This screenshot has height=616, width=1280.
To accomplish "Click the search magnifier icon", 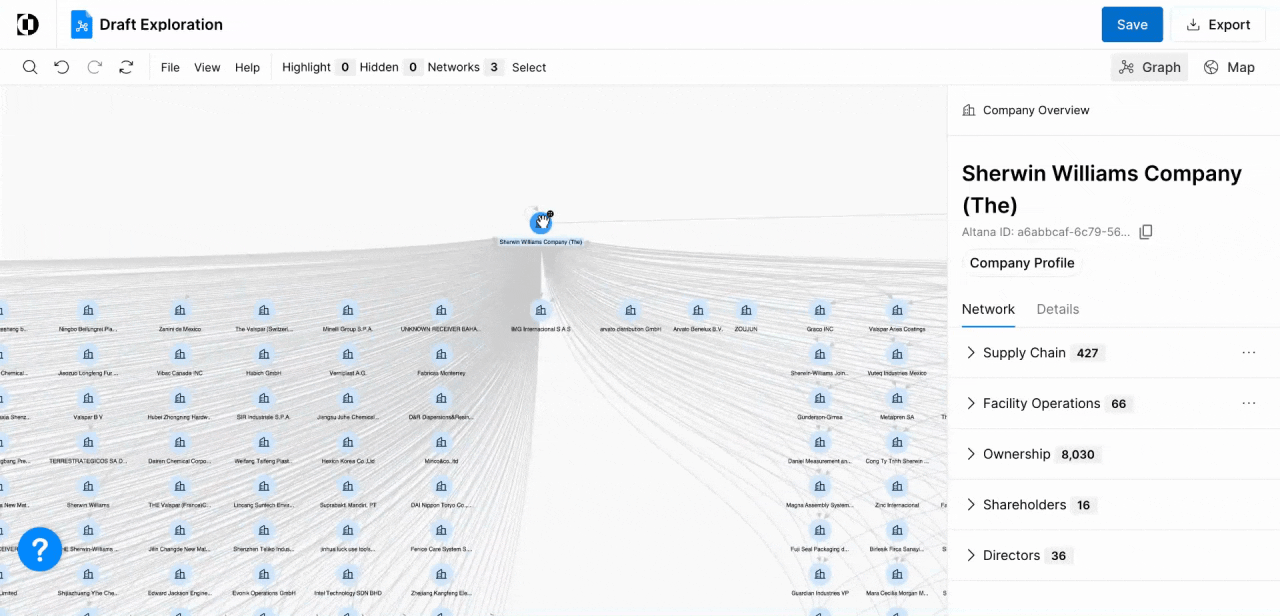I will [x=30, y=67].
